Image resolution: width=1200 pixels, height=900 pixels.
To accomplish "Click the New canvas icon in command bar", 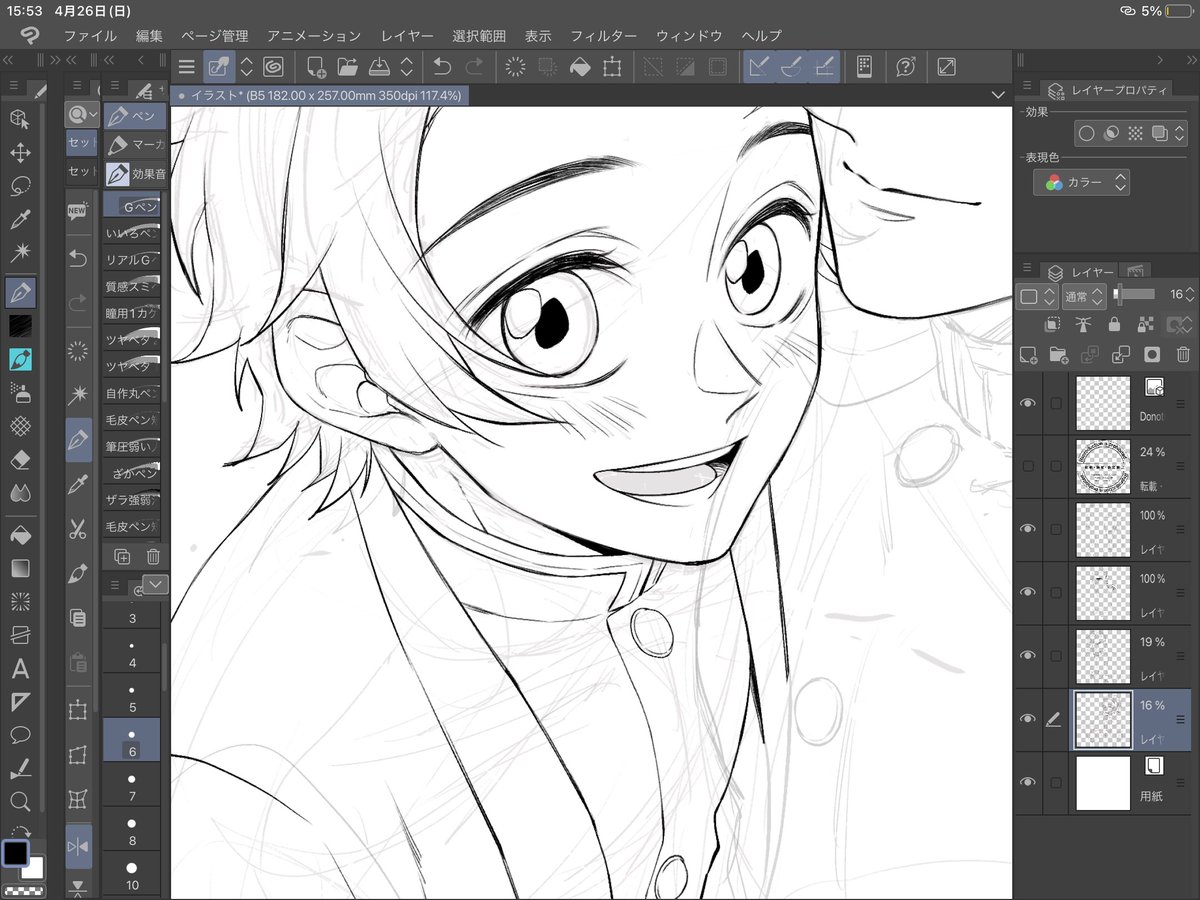I will coord(316,67).
